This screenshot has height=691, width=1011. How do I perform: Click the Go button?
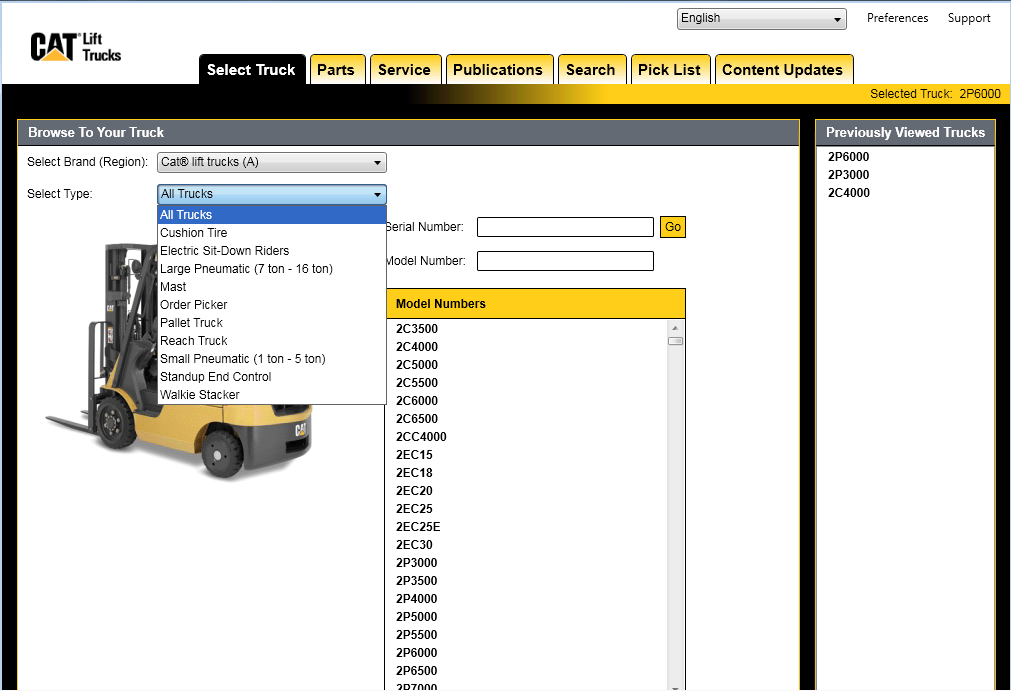tap(672, 227)
